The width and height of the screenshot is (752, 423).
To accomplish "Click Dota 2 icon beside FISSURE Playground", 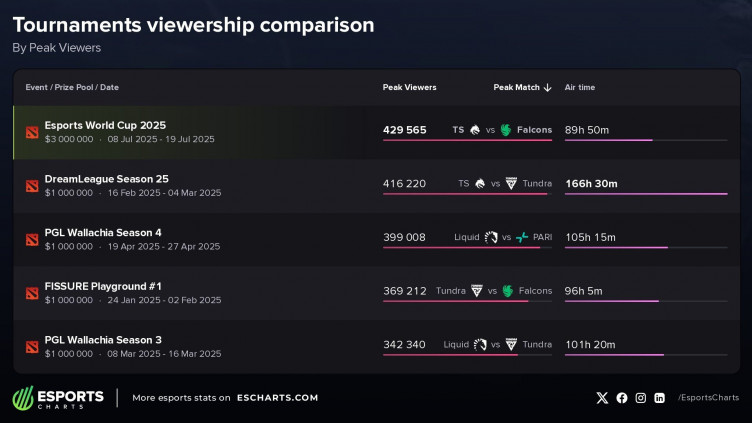I will click(x=31, y=293).
